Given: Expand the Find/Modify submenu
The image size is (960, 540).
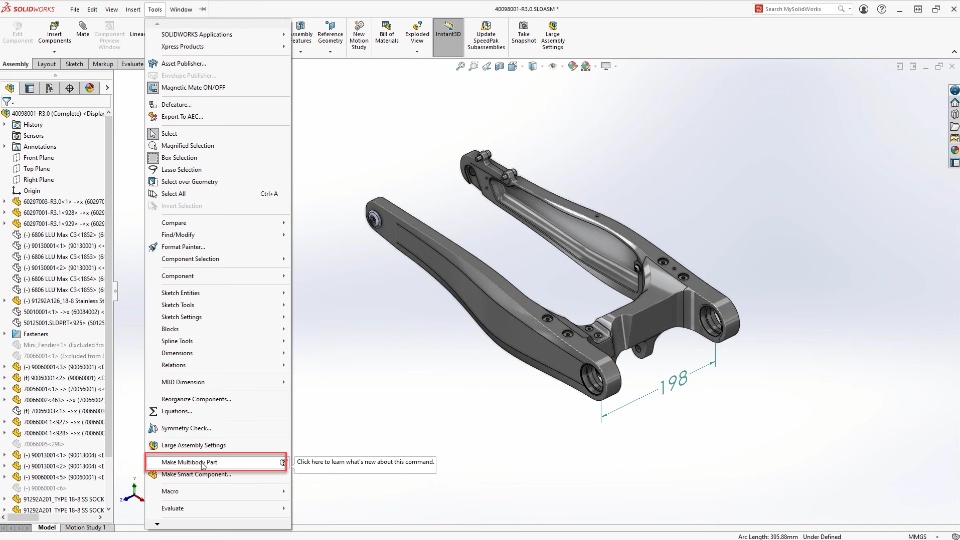Looking at the screenshot, I should coord(217,235).
